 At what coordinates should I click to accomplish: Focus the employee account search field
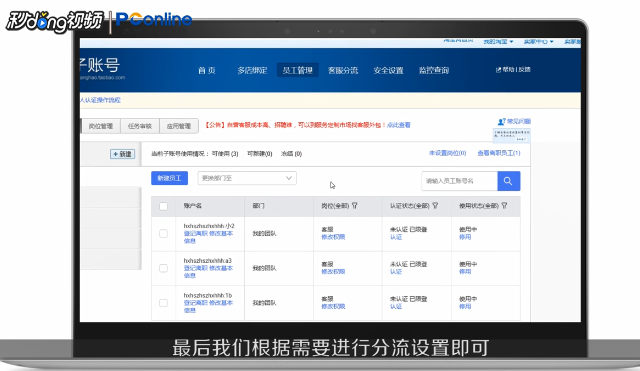click(459, 181)
